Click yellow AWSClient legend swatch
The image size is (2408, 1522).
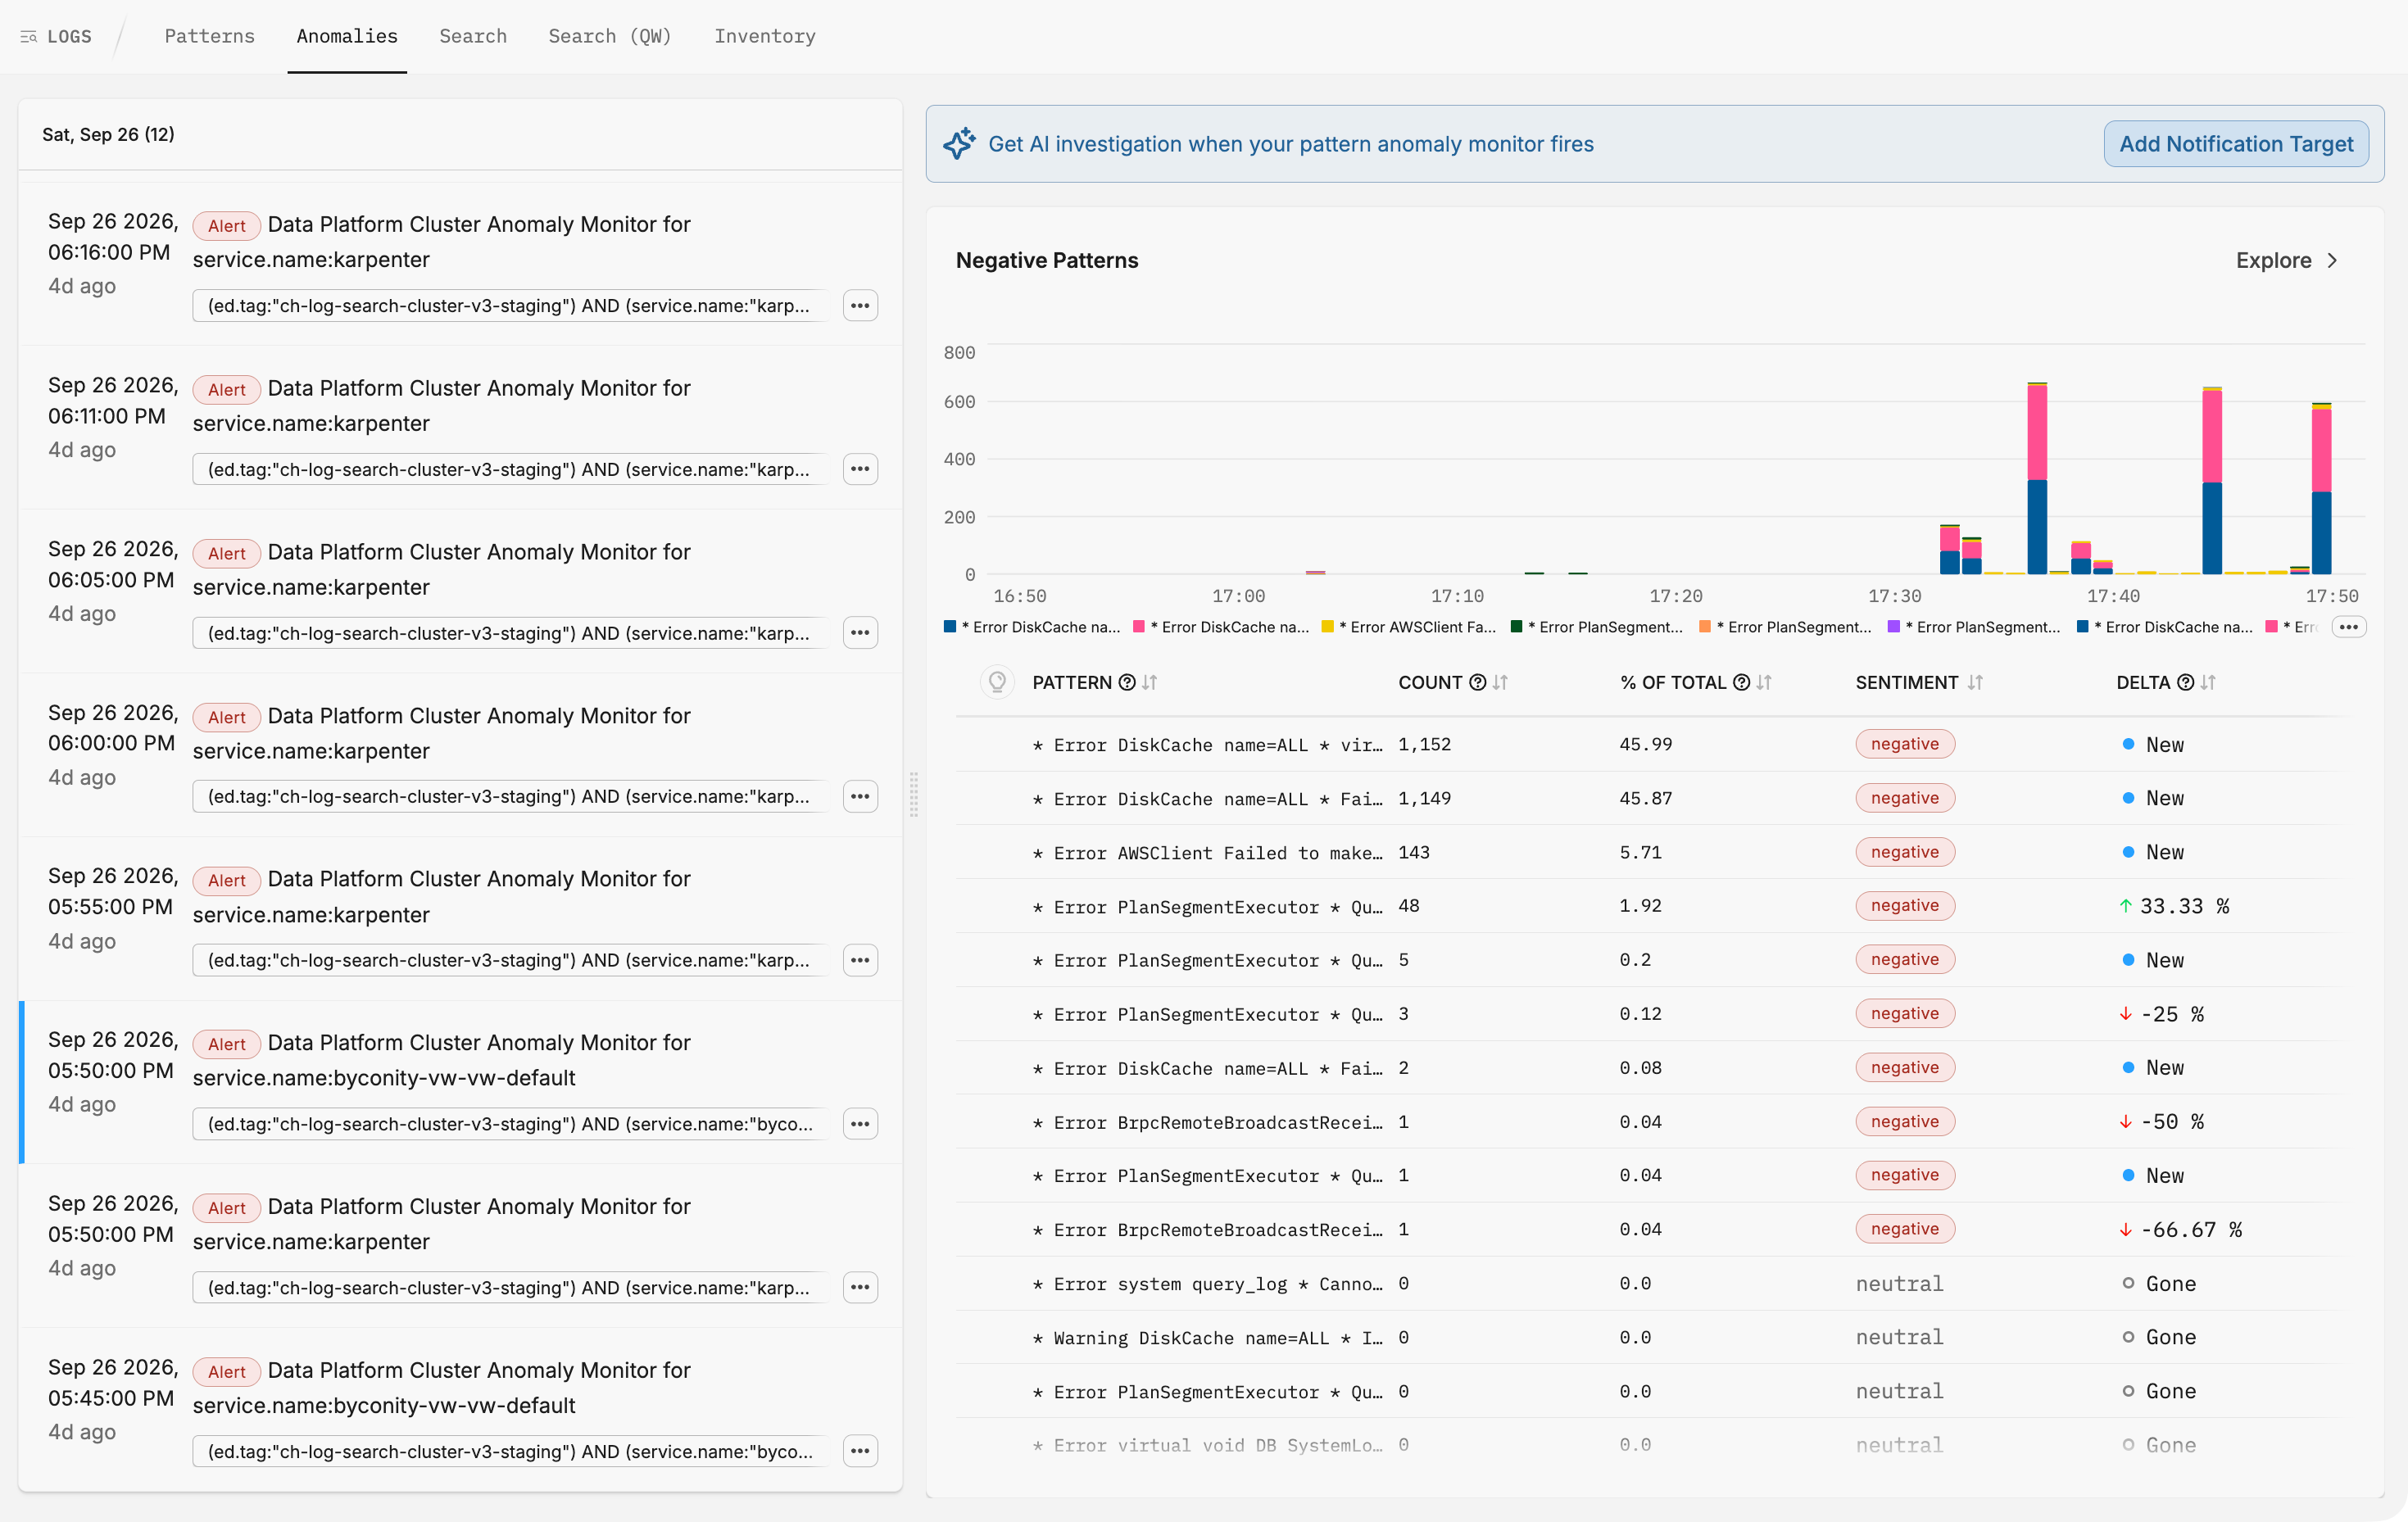coord(1328,627)
